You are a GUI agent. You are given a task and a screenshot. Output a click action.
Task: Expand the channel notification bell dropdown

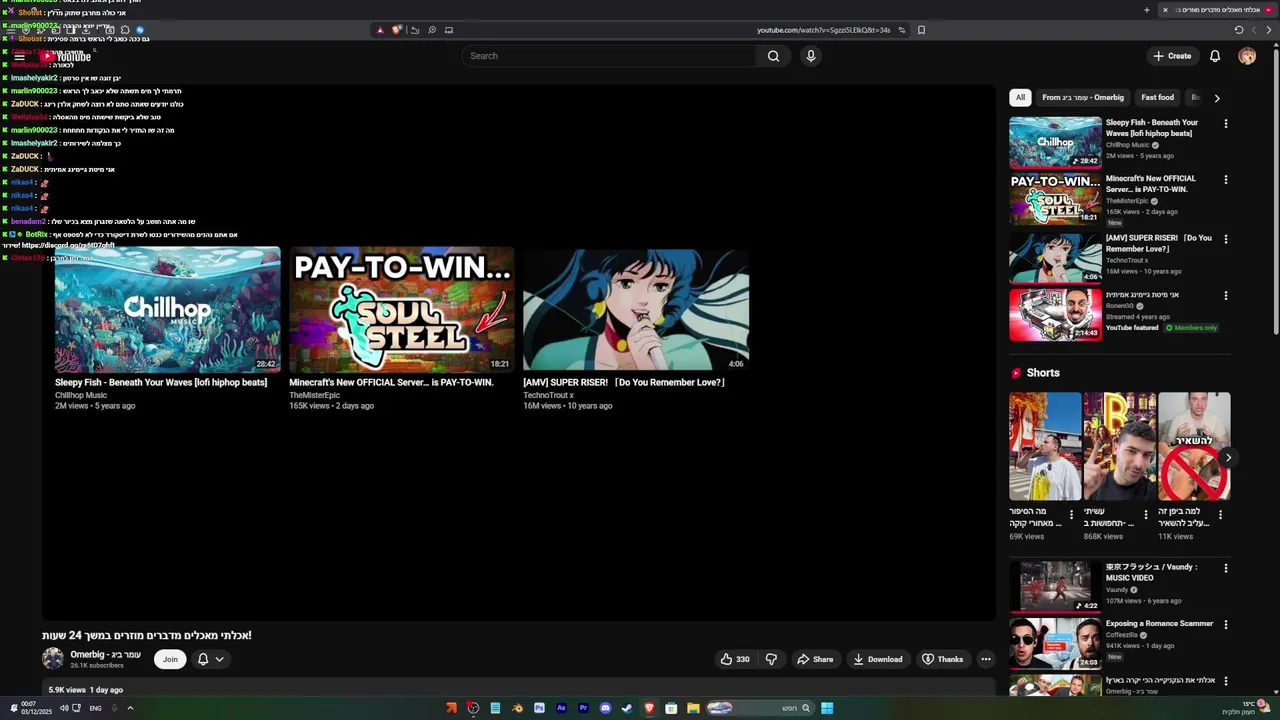[210, 659]
